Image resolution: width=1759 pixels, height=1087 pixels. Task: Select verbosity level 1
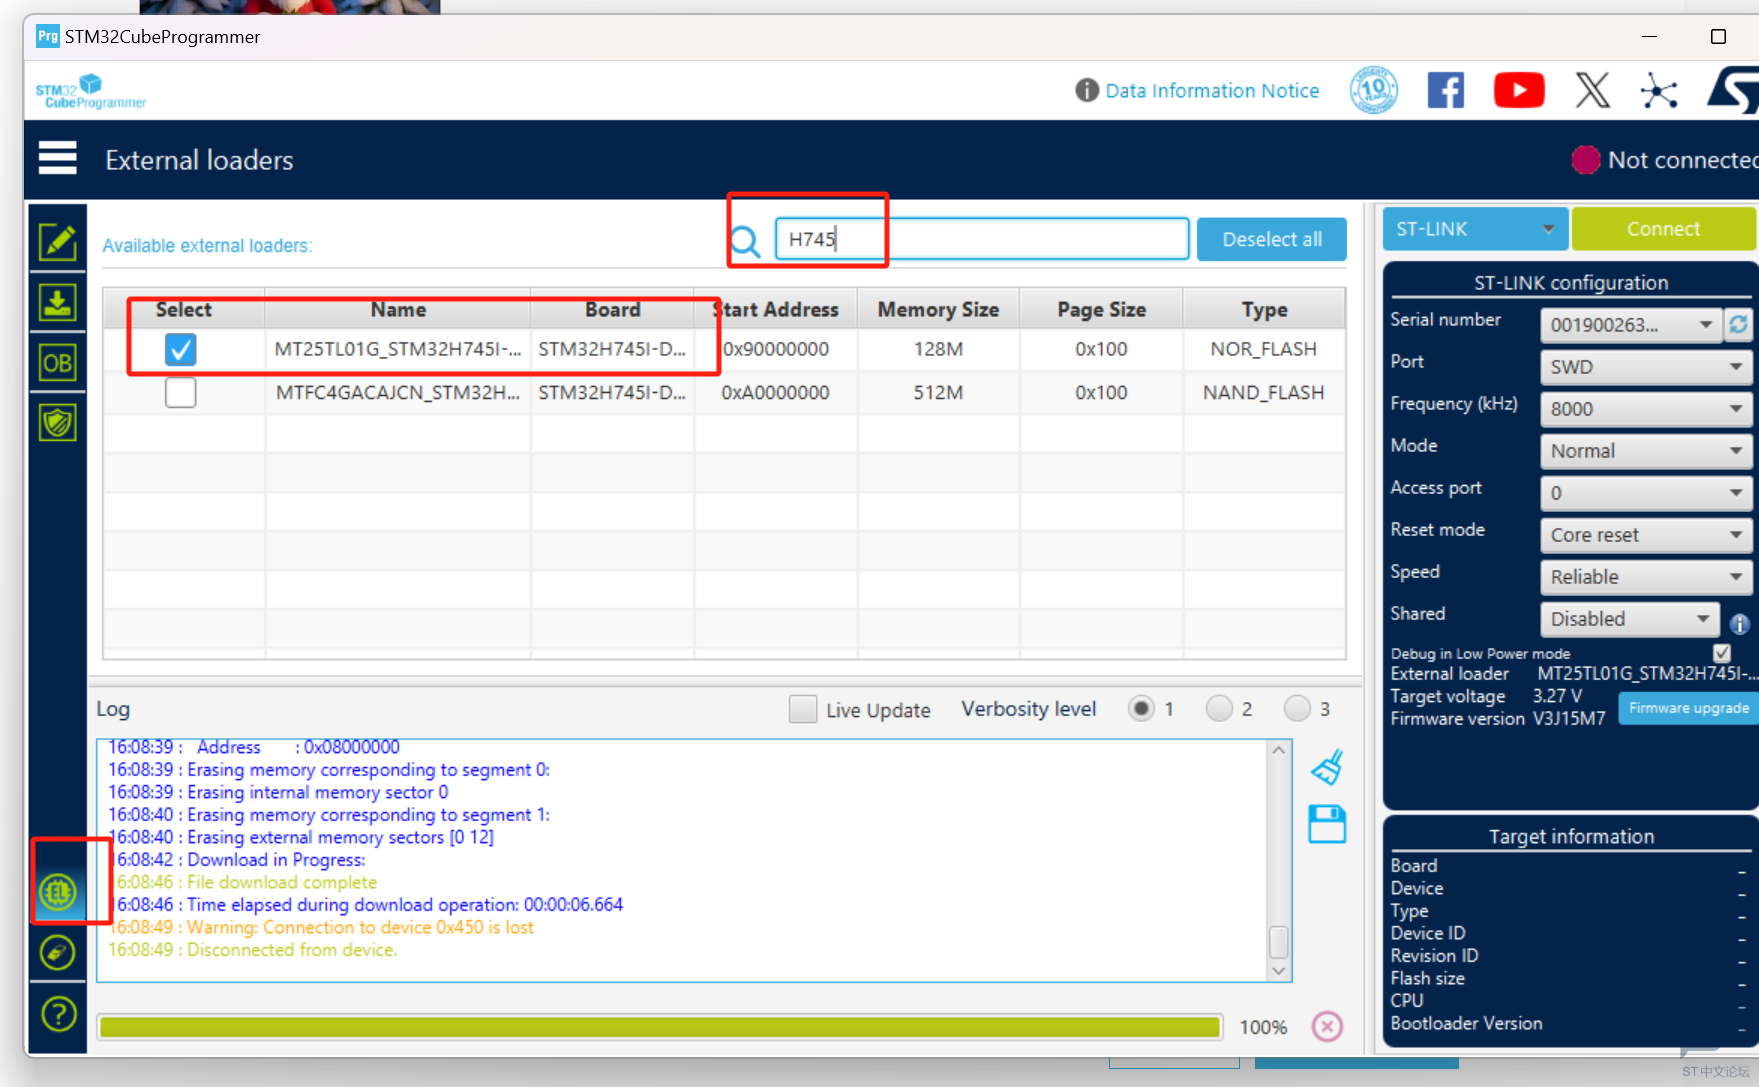tap(1141, 709)
